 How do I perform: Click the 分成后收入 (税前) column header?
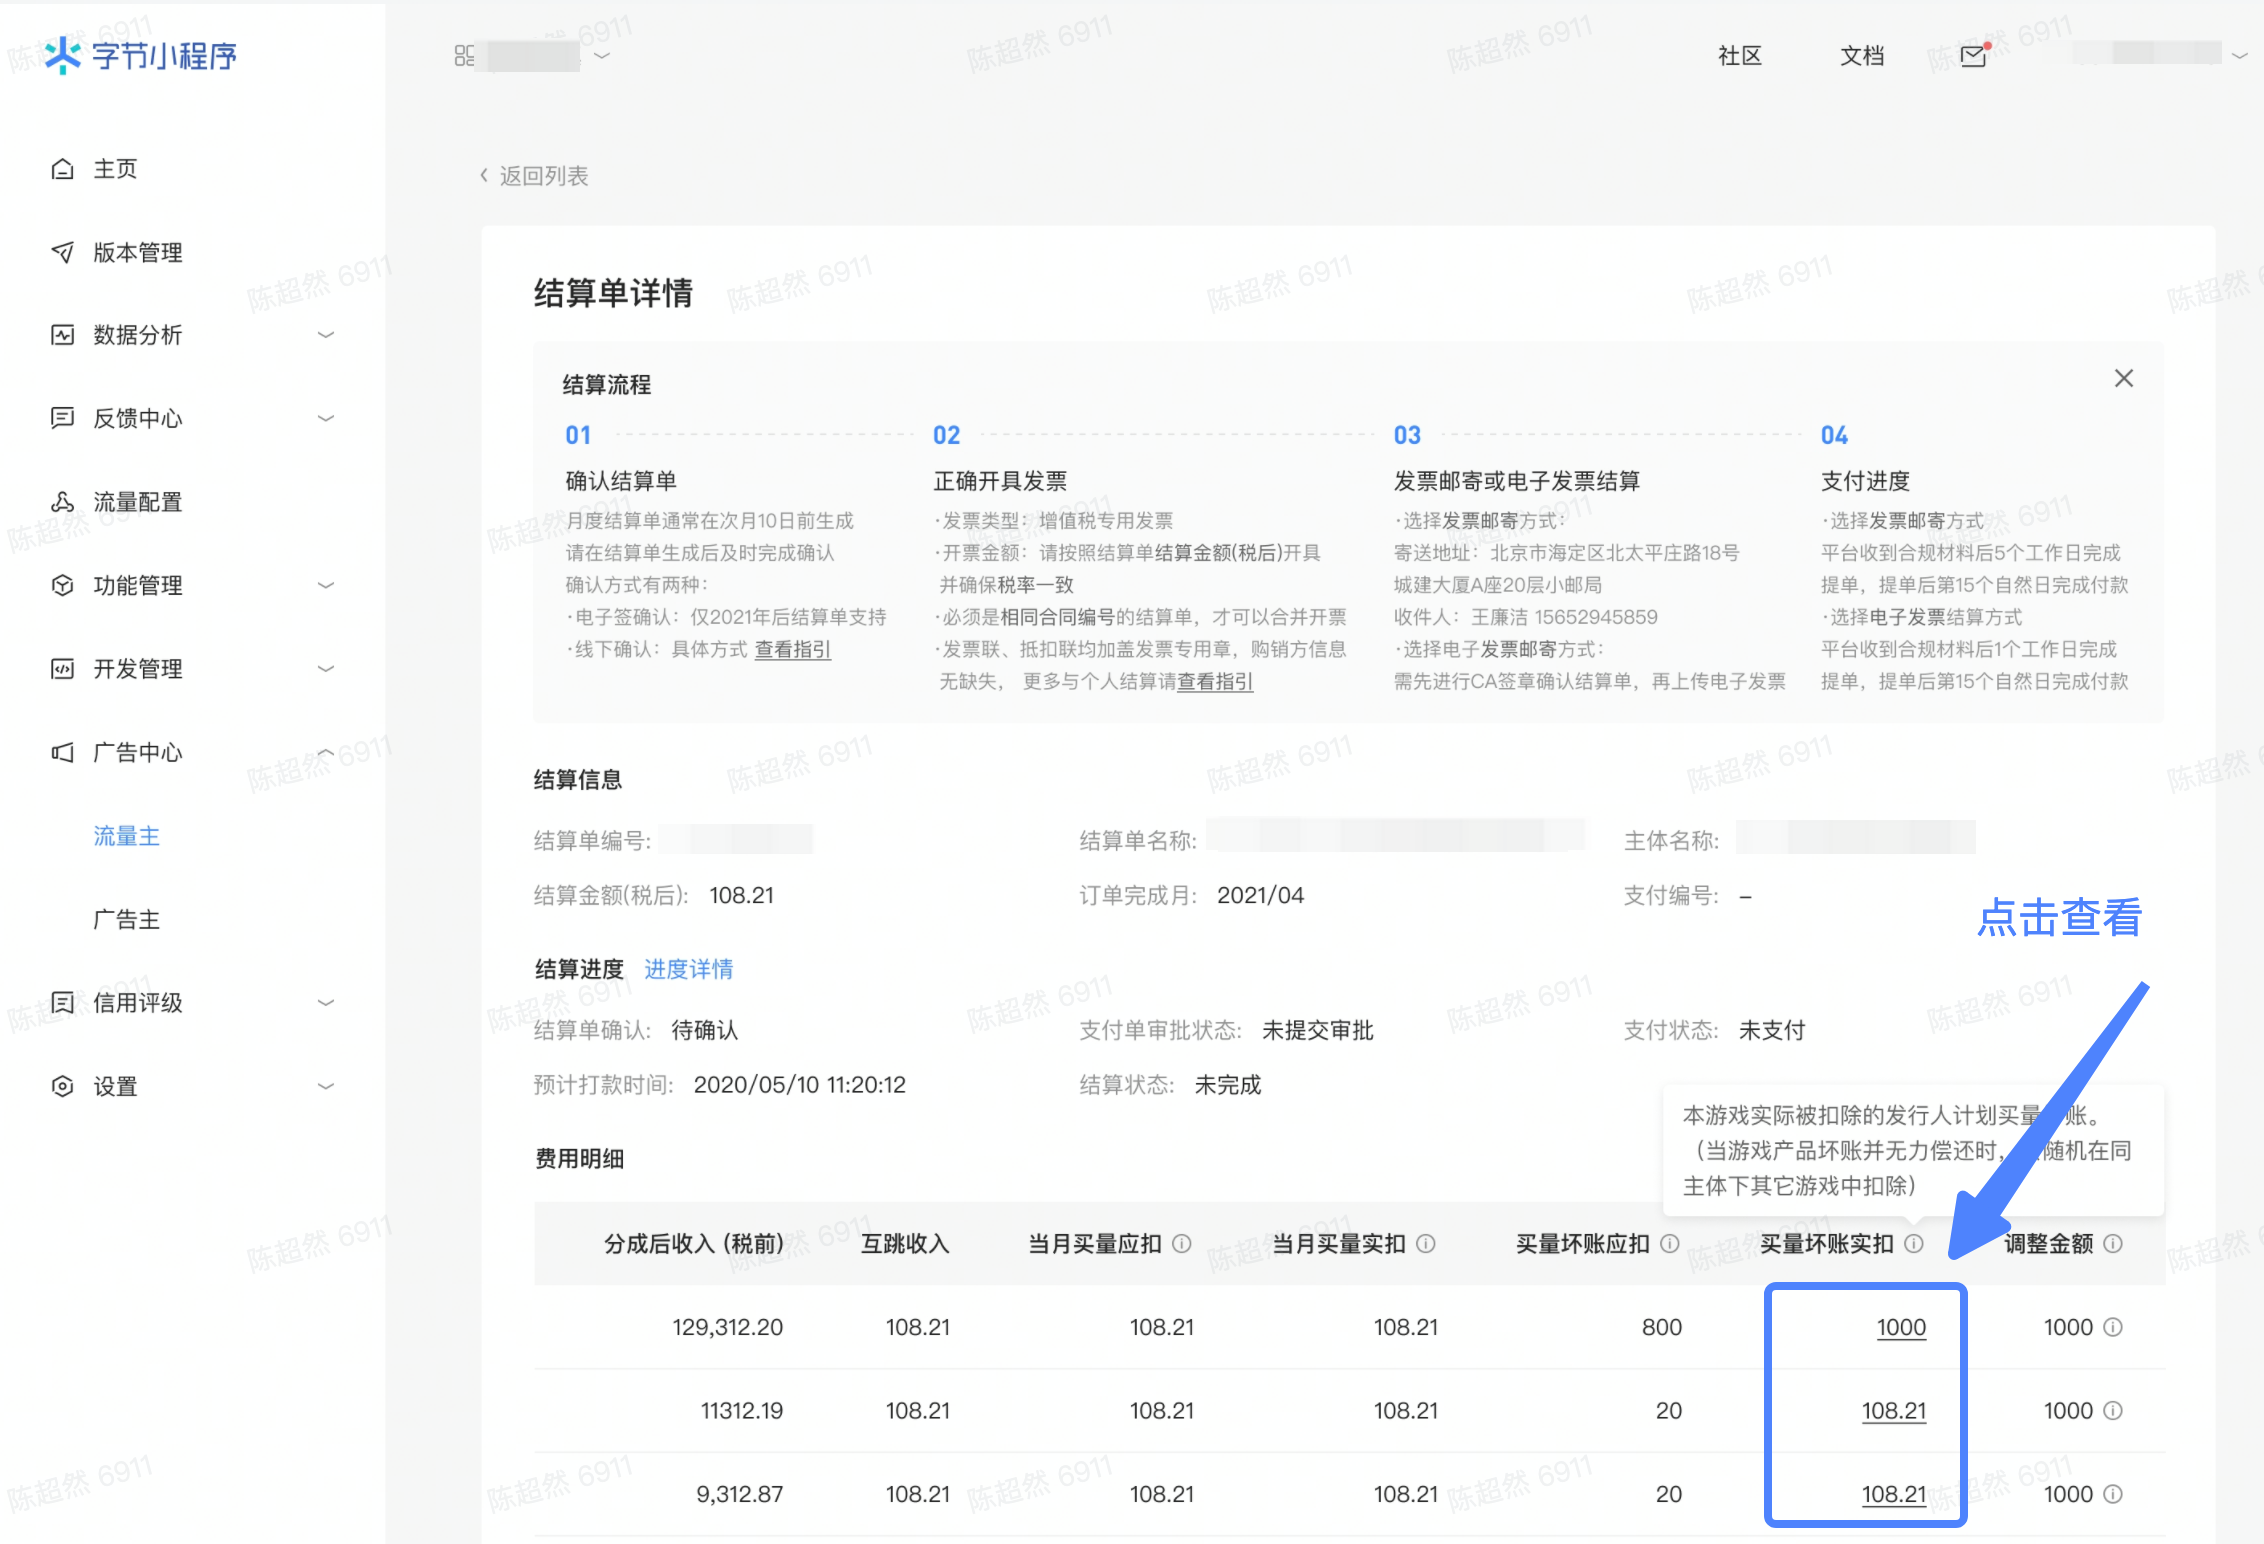(x=694, y=1243)
